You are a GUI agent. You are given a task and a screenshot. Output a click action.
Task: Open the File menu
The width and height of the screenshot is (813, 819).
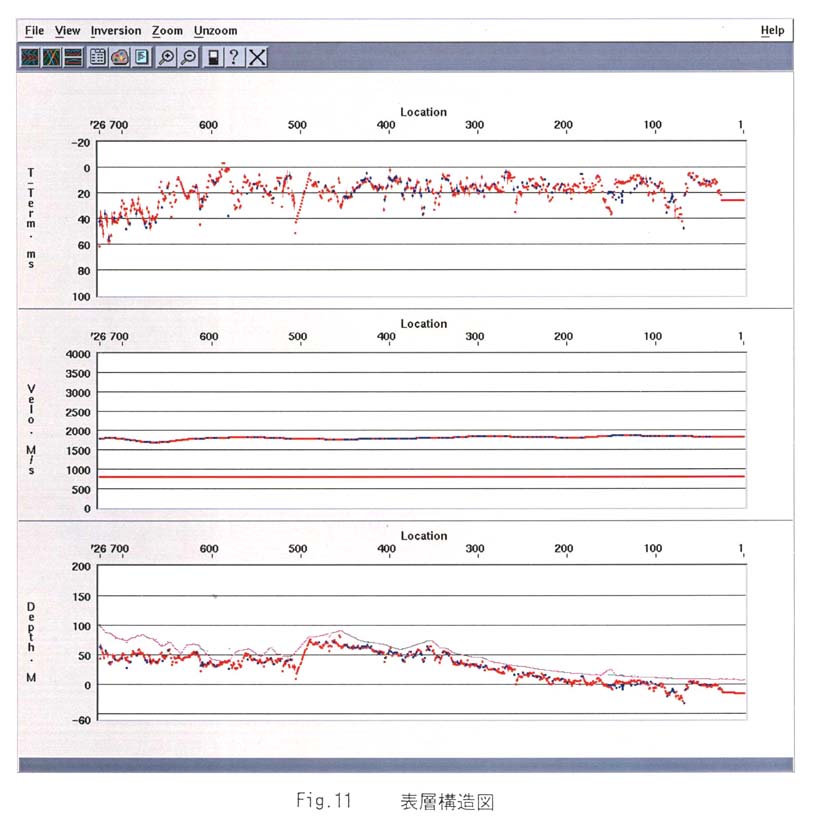[x=34, y=31]
